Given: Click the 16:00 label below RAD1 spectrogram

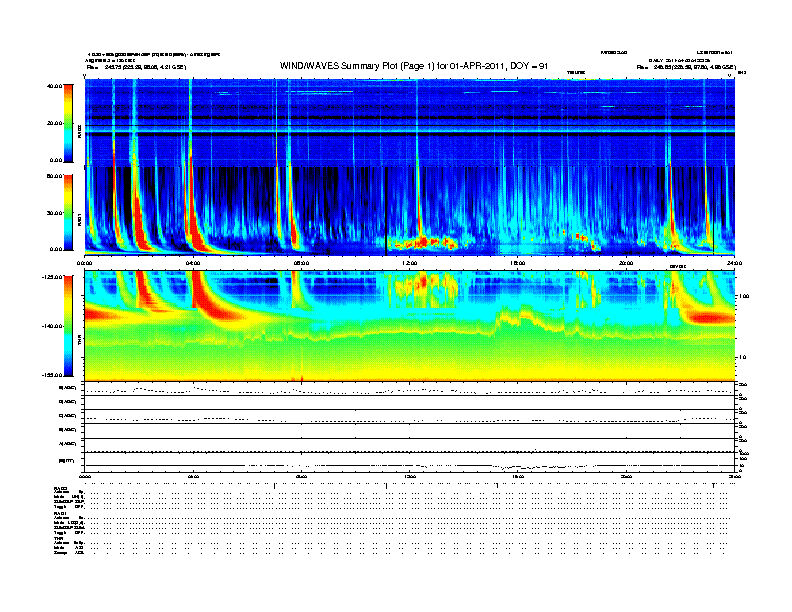Looking at the screenshot, I should 518,263.
